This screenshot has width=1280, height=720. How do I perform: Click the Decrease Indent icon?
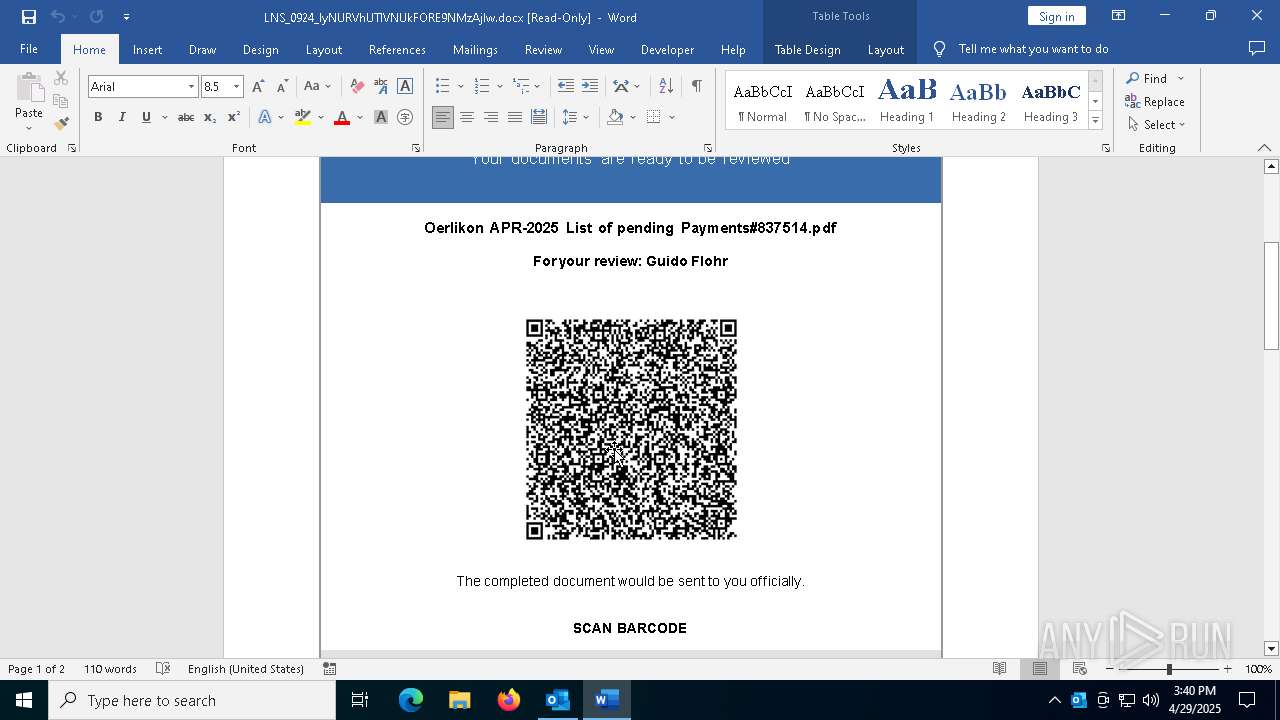click(x=566, y=86)
